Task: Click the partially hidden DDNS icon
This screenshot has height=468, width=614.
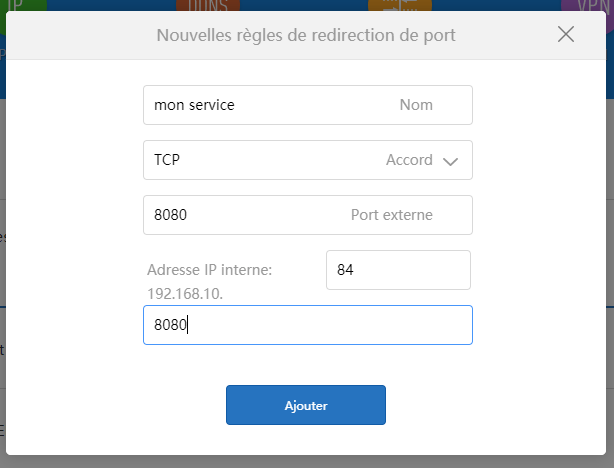Action: [x=208, y=5]
